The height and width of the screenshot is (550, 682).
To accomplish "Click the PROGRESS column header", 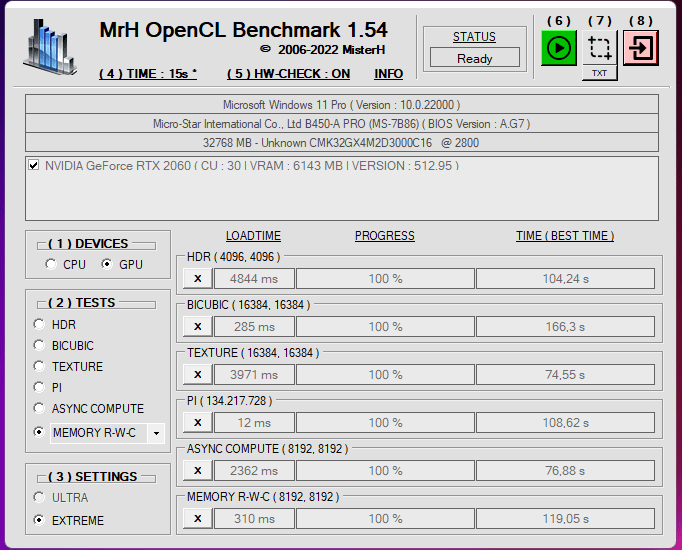I will [x=384, y=236].
